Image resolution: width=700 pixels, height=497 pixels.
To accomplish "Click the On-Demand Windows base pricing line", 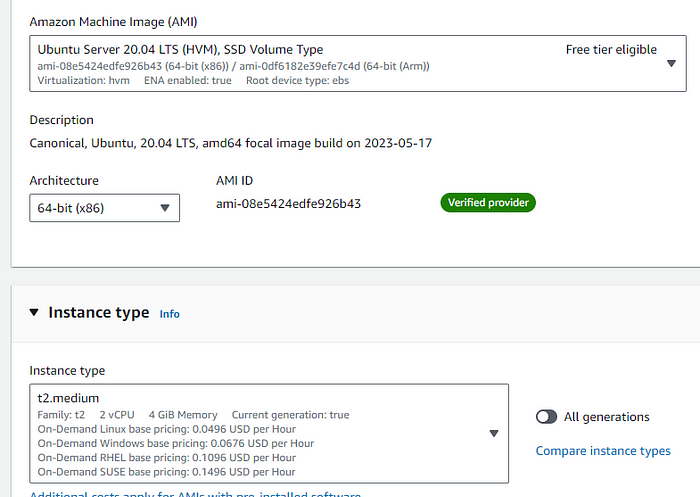I will point(175,443).
